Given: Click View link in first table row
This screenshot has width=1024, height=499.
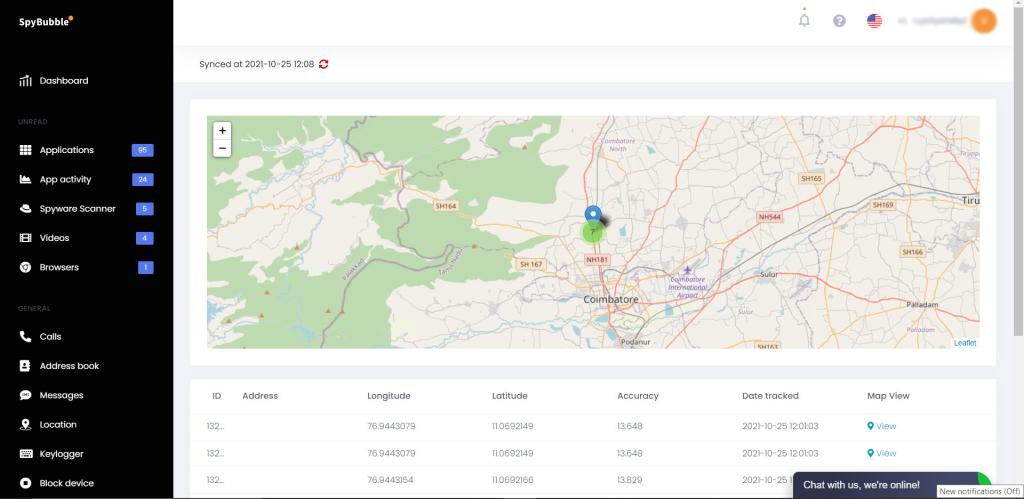Looking at the screenshot, I should click(x=882, y=426).
